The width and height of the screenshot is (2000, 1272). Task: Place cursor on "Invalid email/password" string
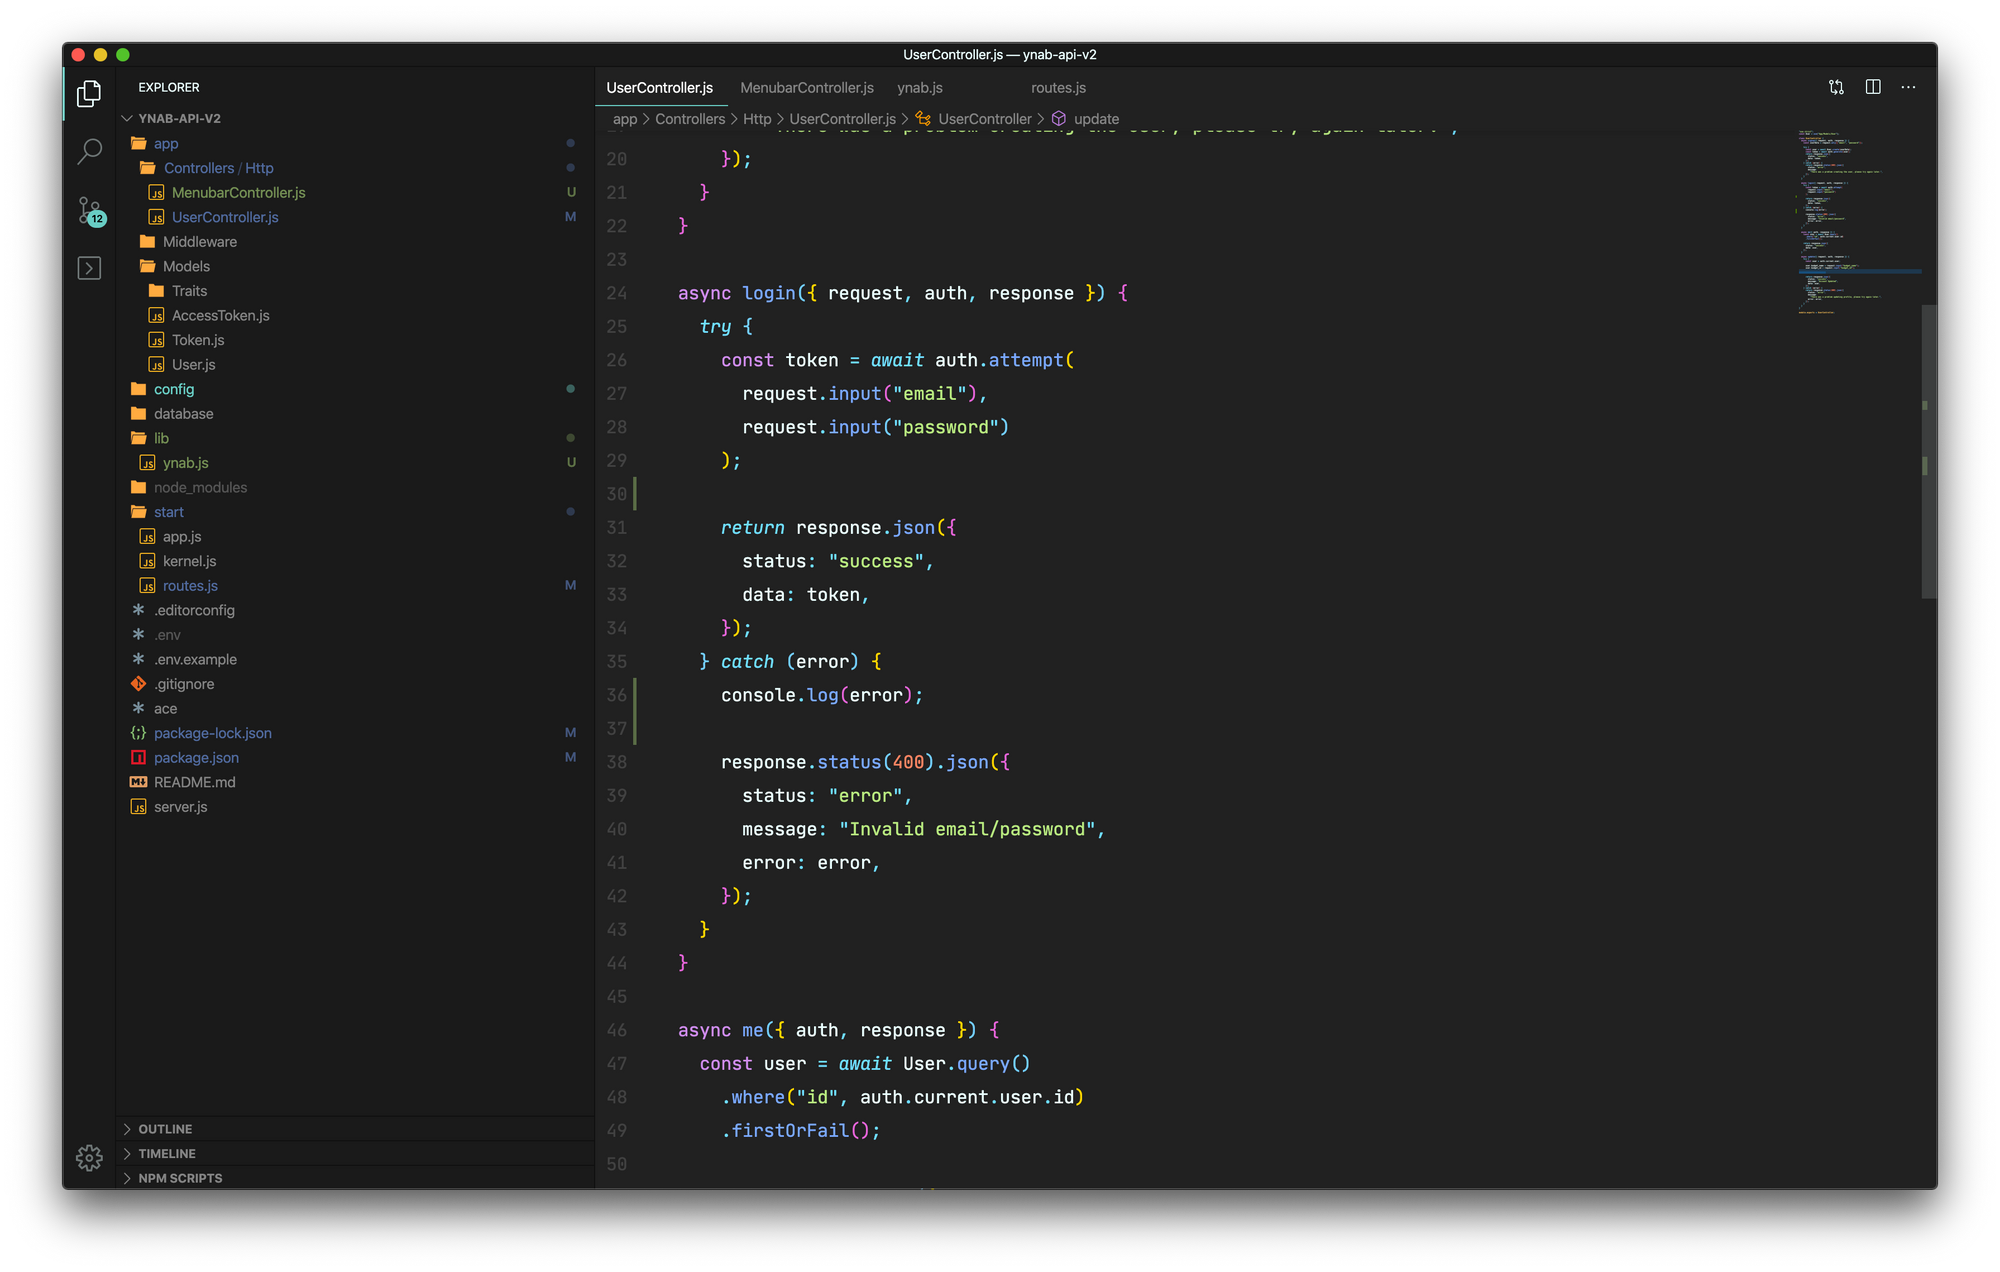tap(967, 829)
